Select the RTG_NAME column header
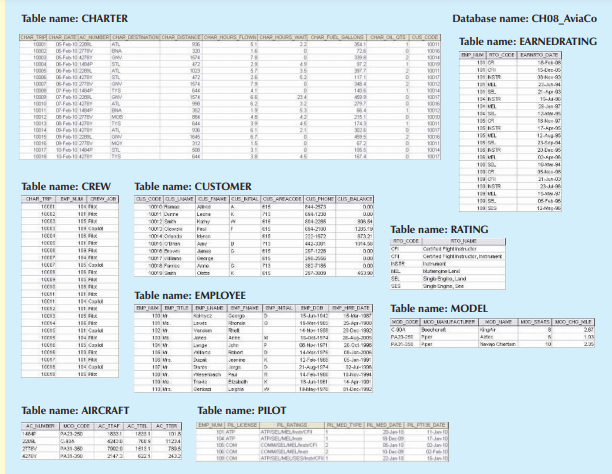The height and width of the screenshot is (474, 612). pyautogui.click(x=463, y=241)
